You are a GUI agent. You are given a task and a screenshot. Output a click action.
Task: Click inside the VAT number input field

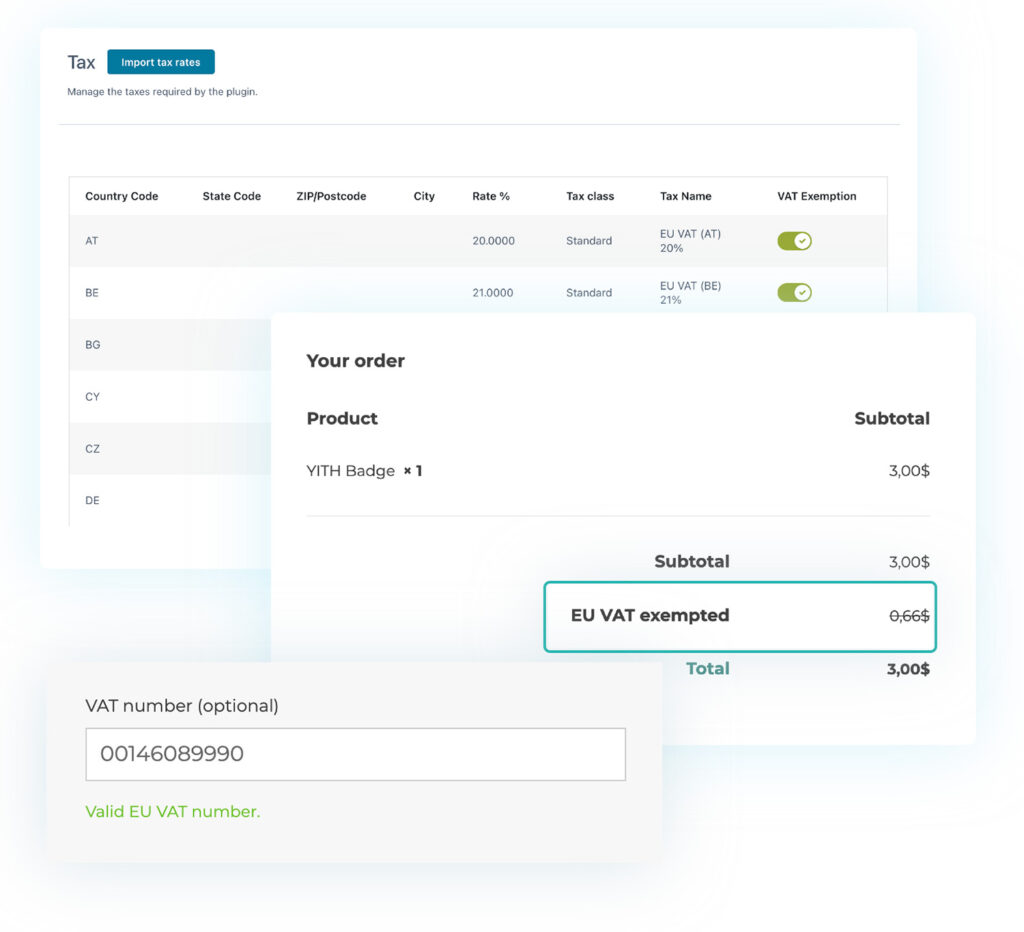point(354,754)
